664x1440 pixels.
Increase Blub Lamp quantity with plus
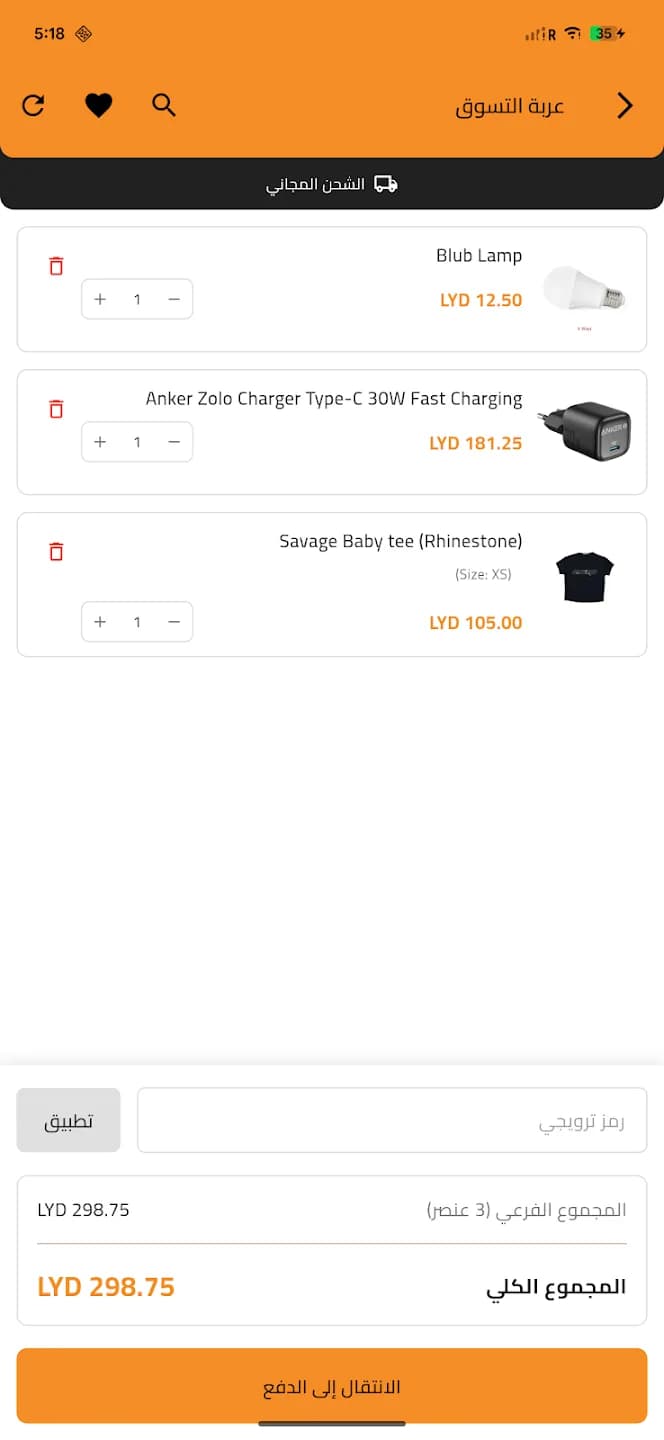pos(100,299)
